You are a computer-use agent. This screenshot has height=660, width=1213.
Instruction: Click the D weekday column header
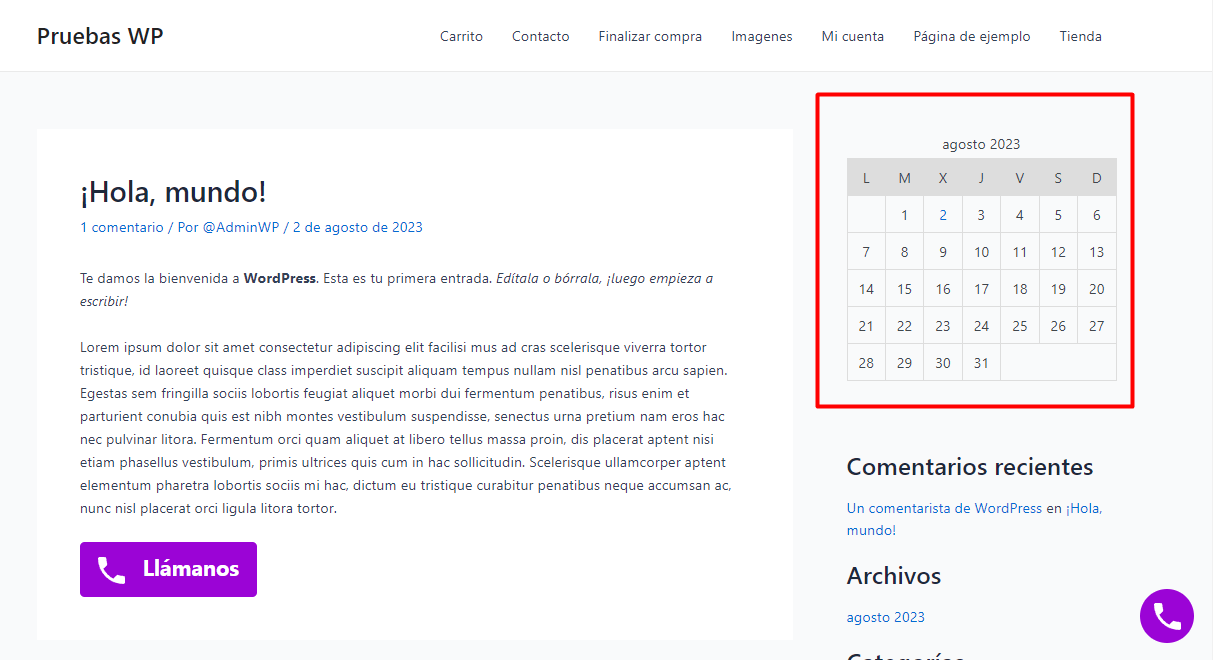click(1097, 178)
